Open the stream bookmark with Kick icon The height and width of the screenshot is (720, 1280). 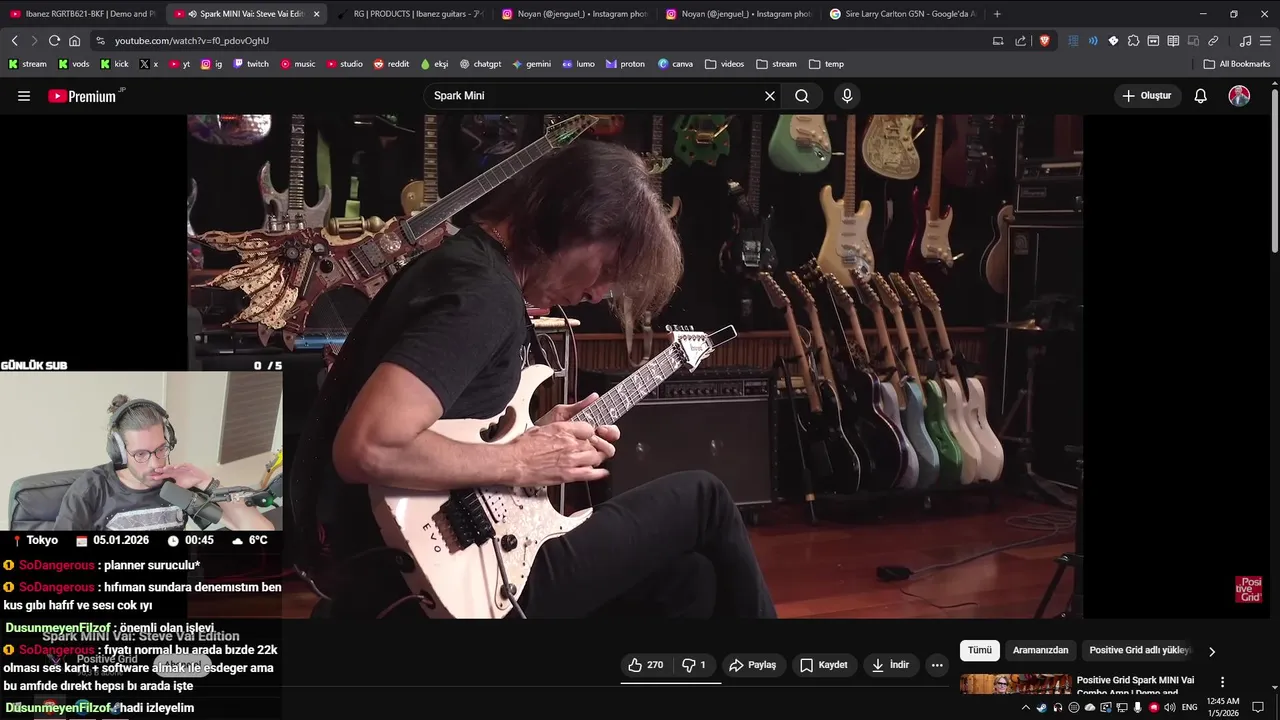[27, 64]
